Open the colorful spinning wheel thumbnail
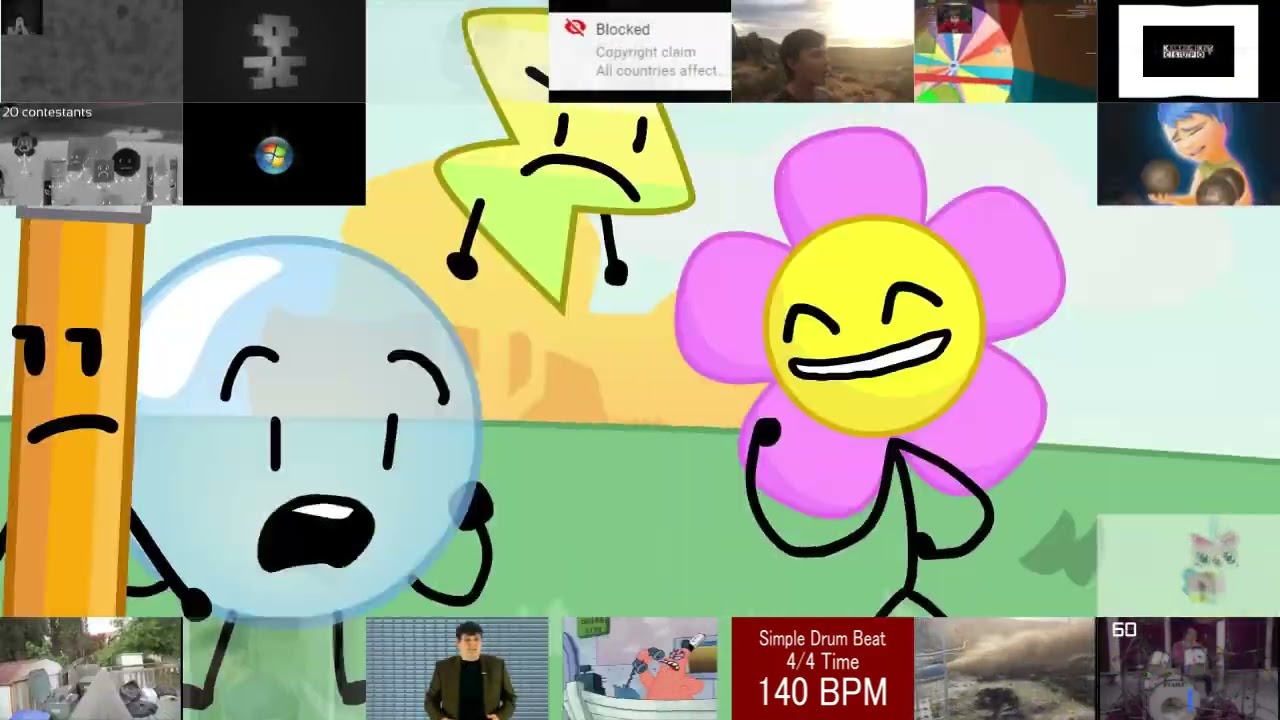This screenshot has width=1280, height=720. [1005, 51]
